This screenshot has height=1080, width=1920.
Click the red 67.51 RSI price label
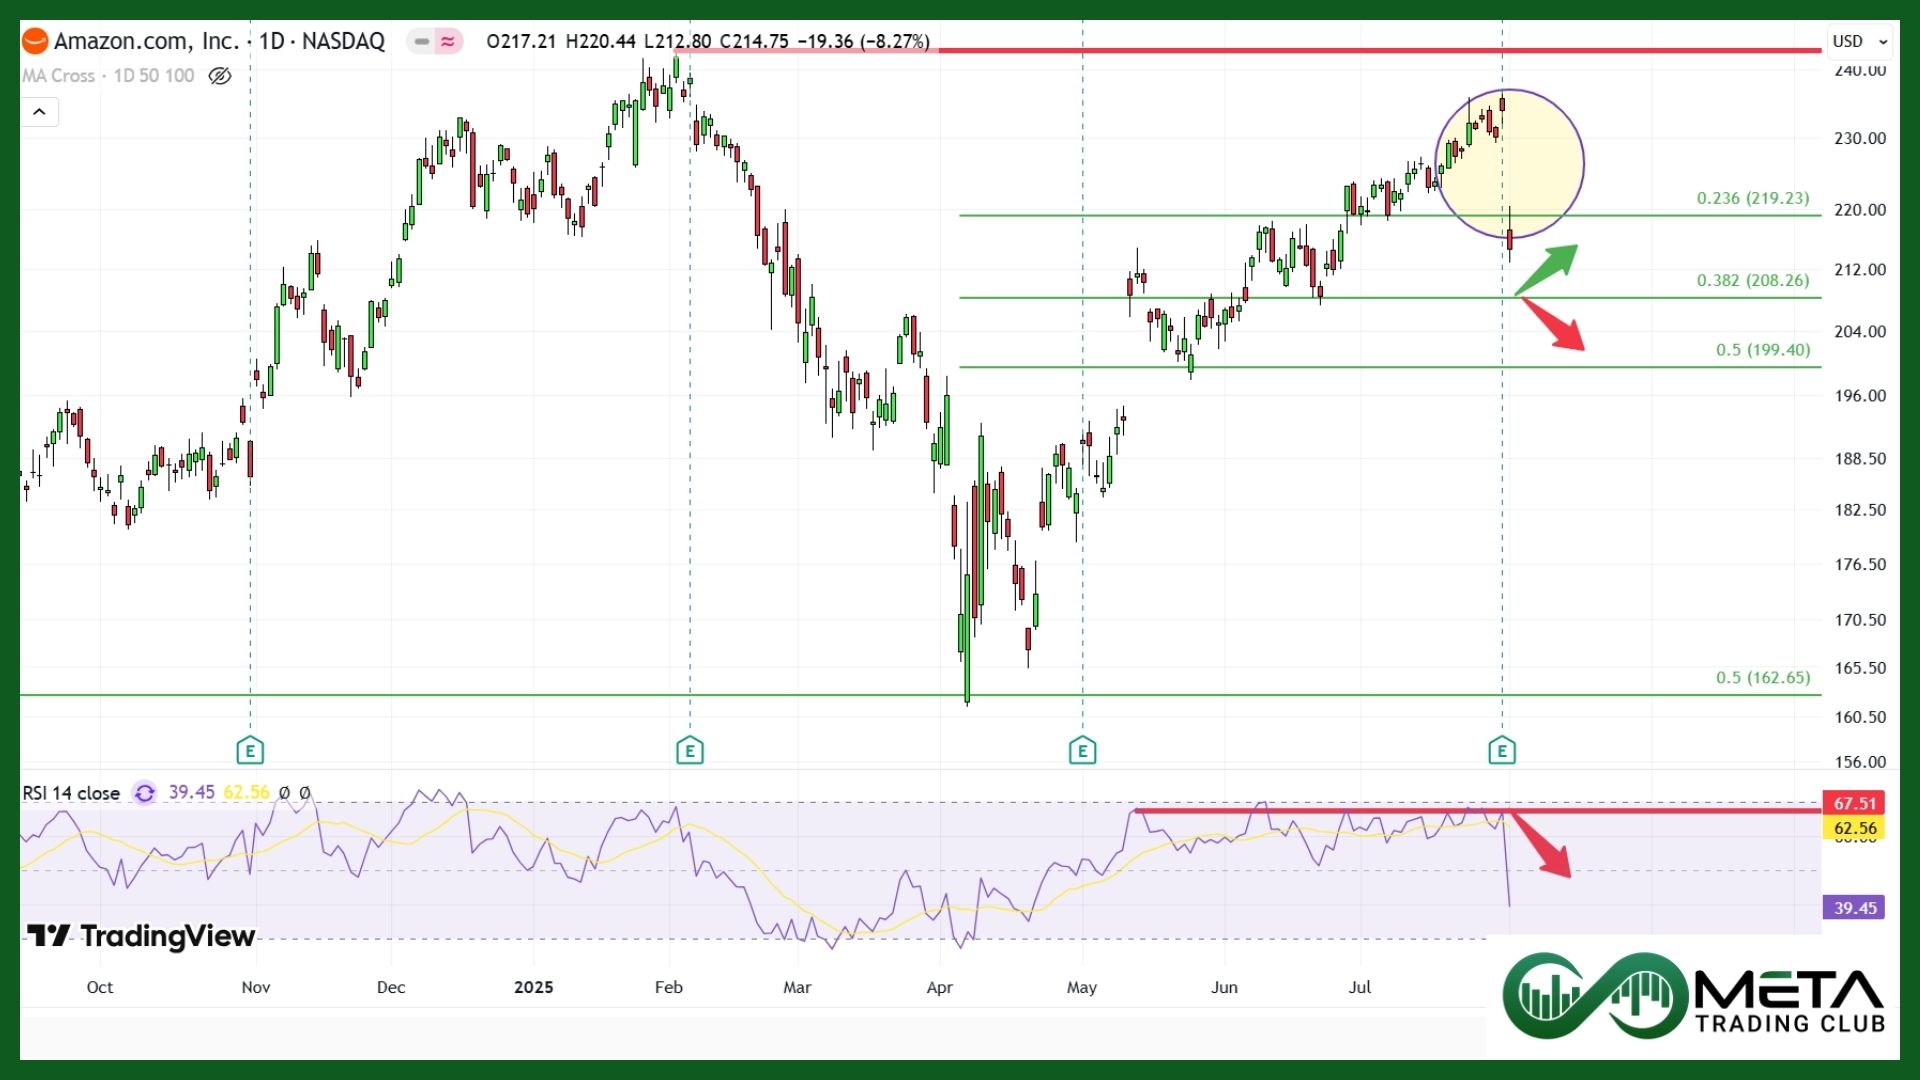pyautogui.click(x=1854, y=803)
